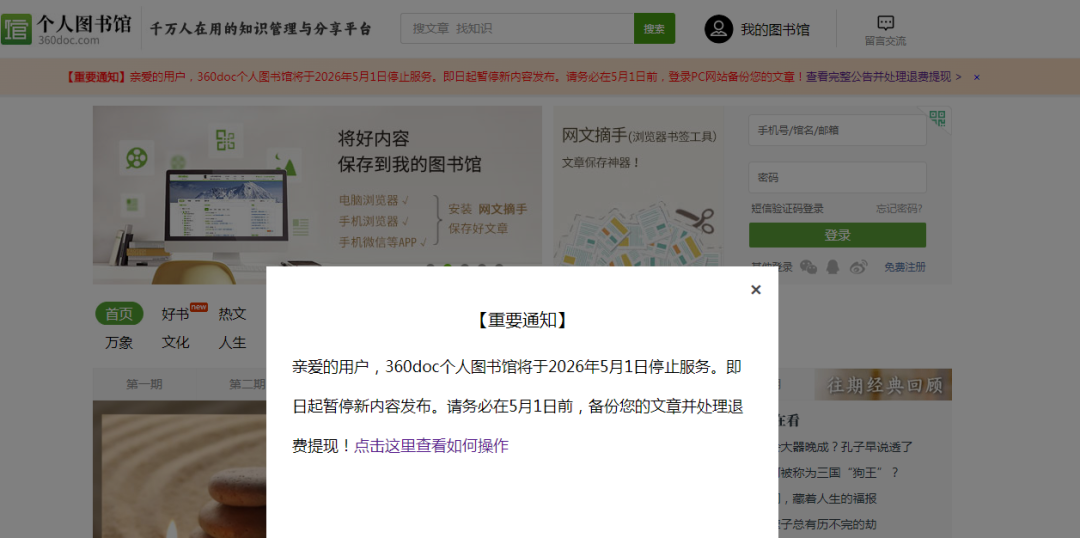Viewport: 1080px width, 538px height.
Task: Switch to QR code login icon
Action: 937,119
